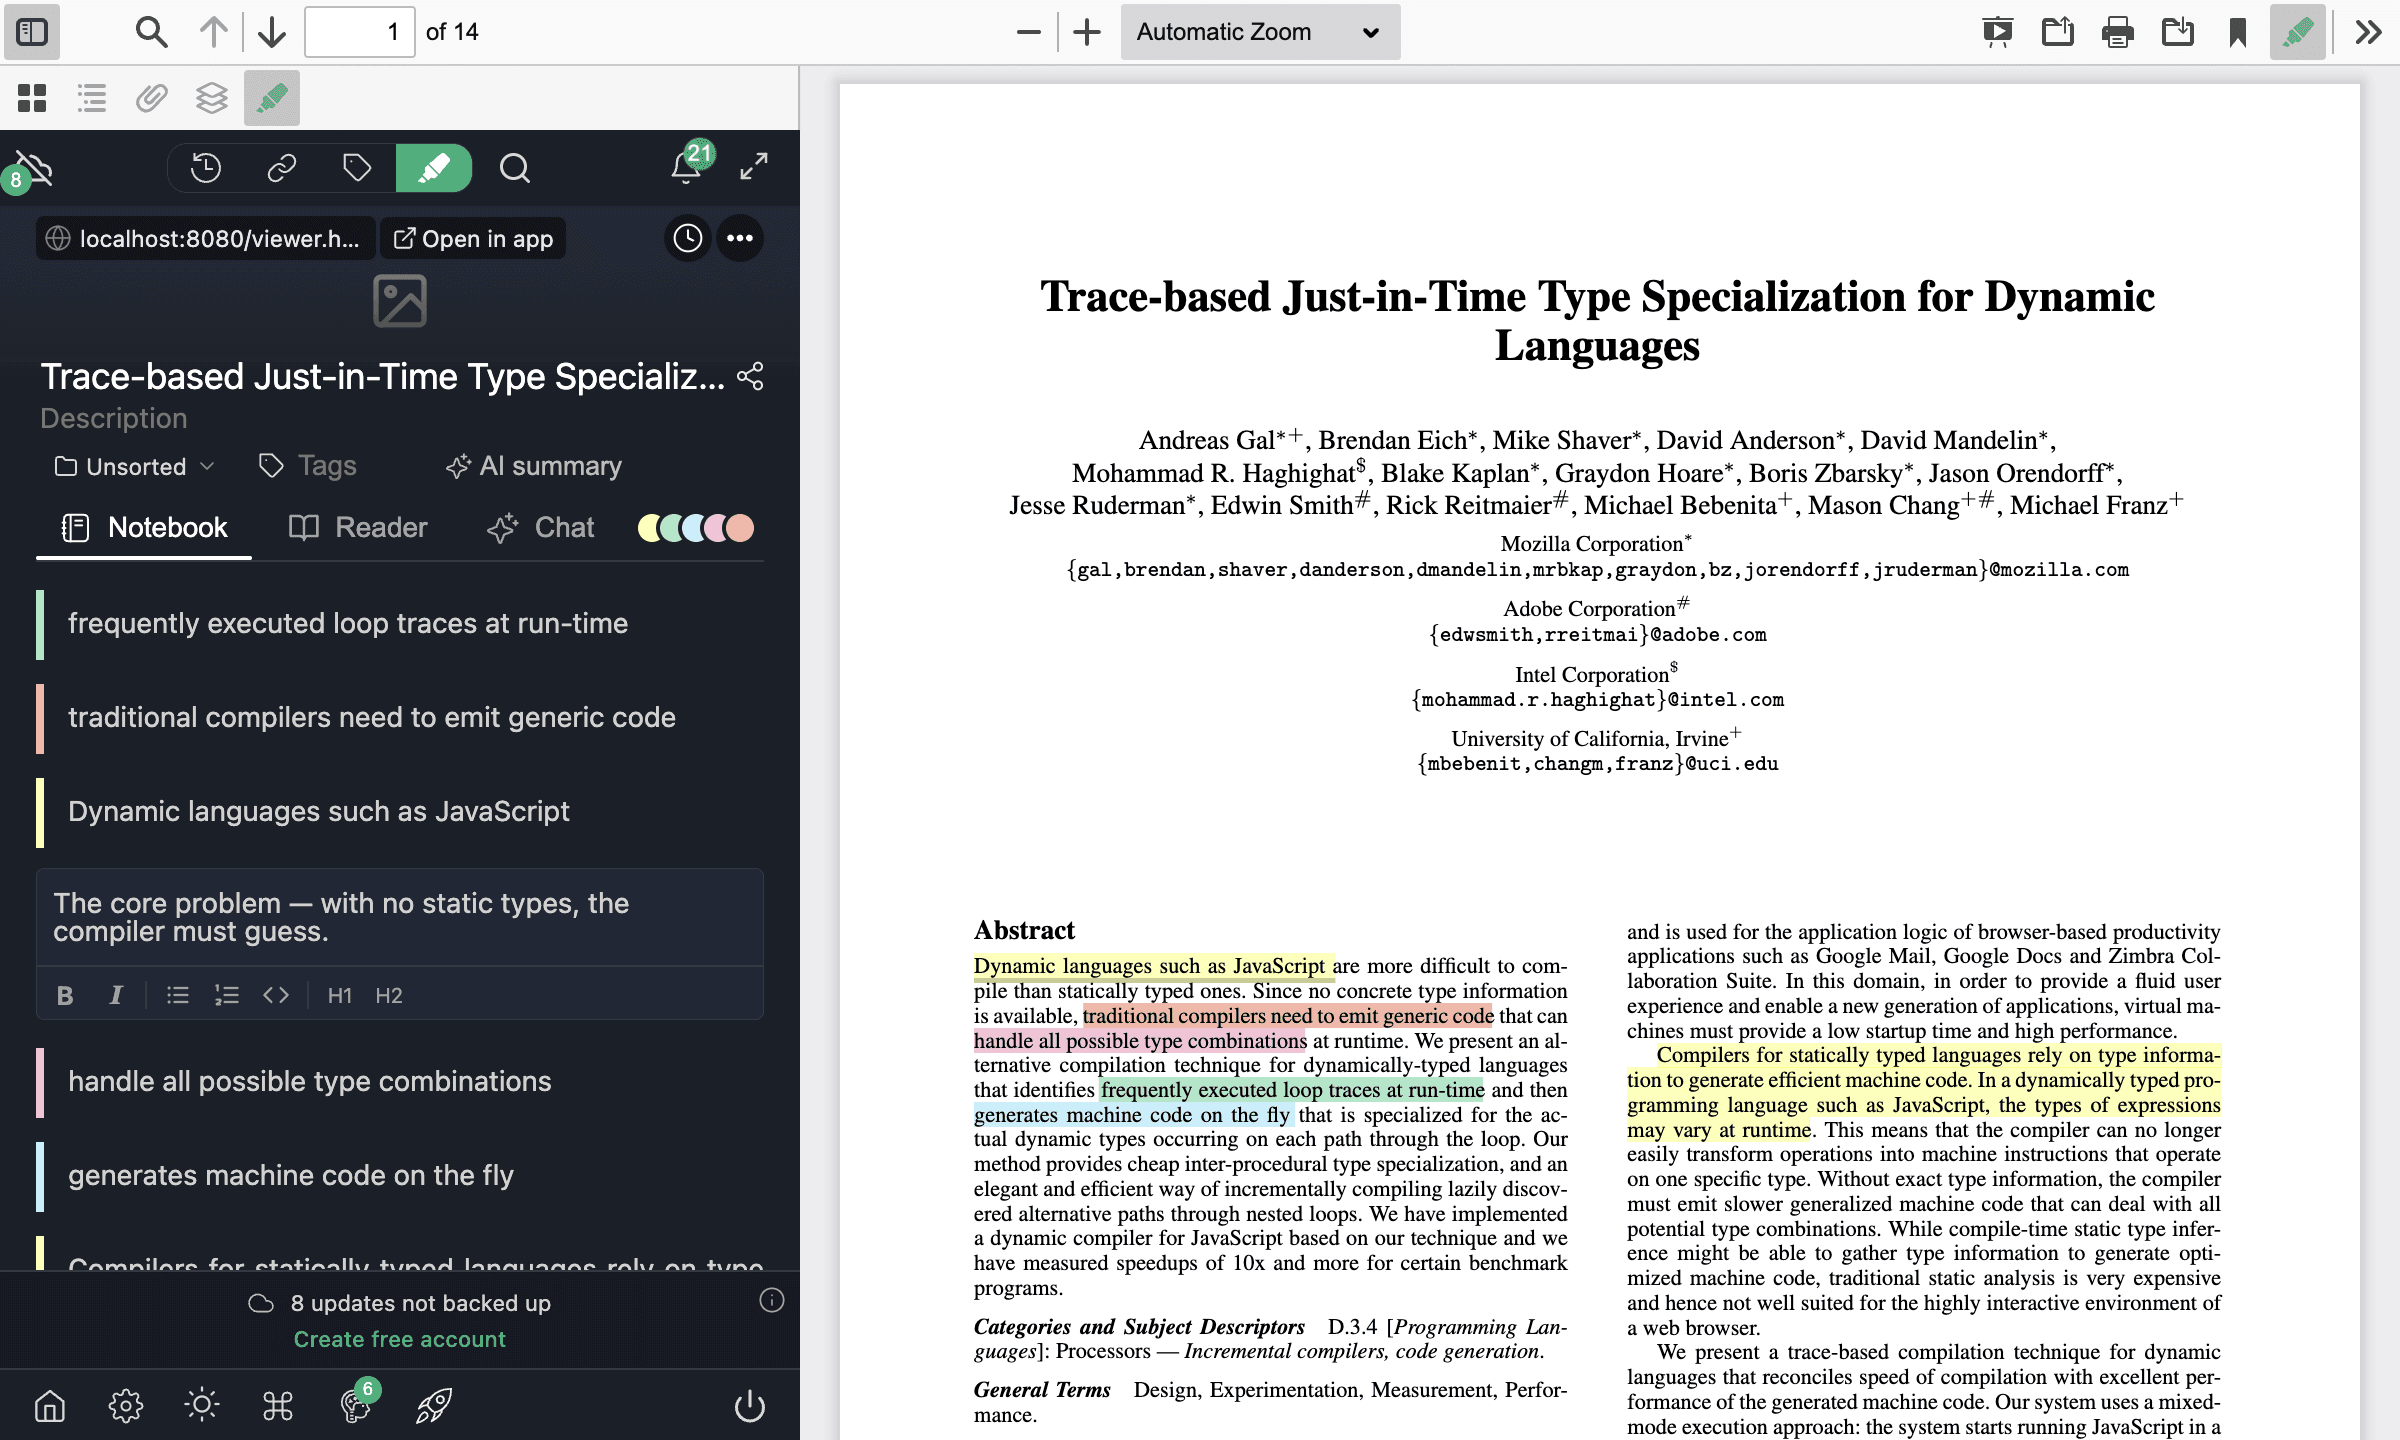Expand the panel to full screen
The height and width of the screenshot is (1440, 2400).
(x=754, y=166)
